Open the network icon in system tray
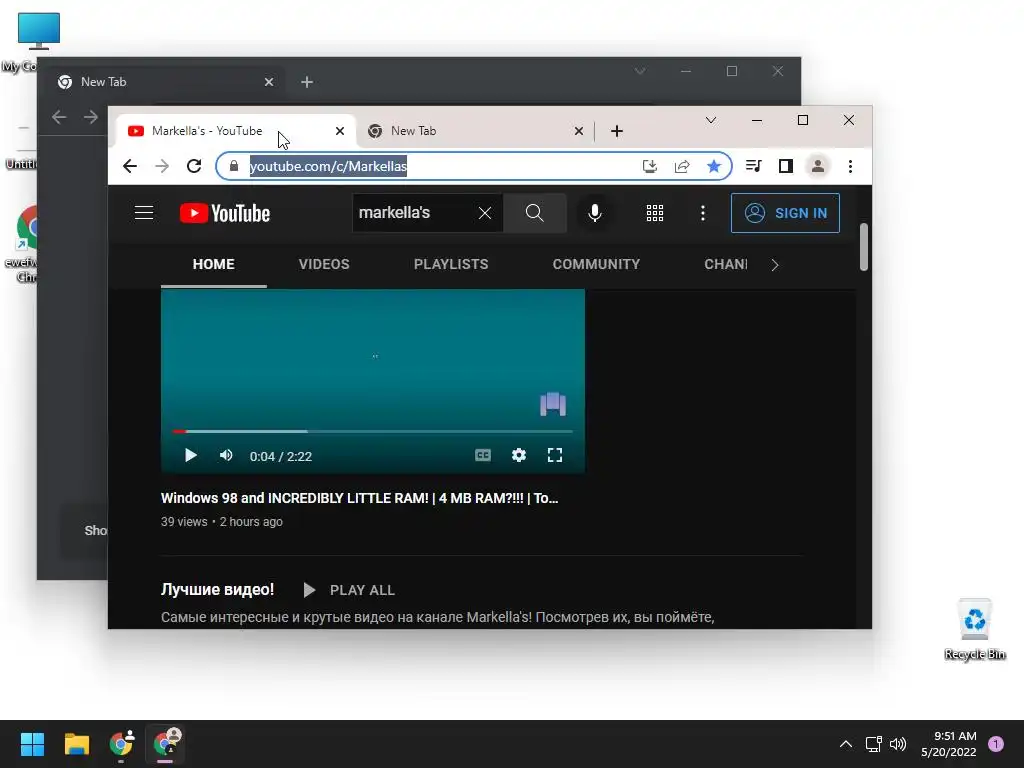The width and height of the screenshot is (1024, 768). pyautogui.click(x=873, y=744)
